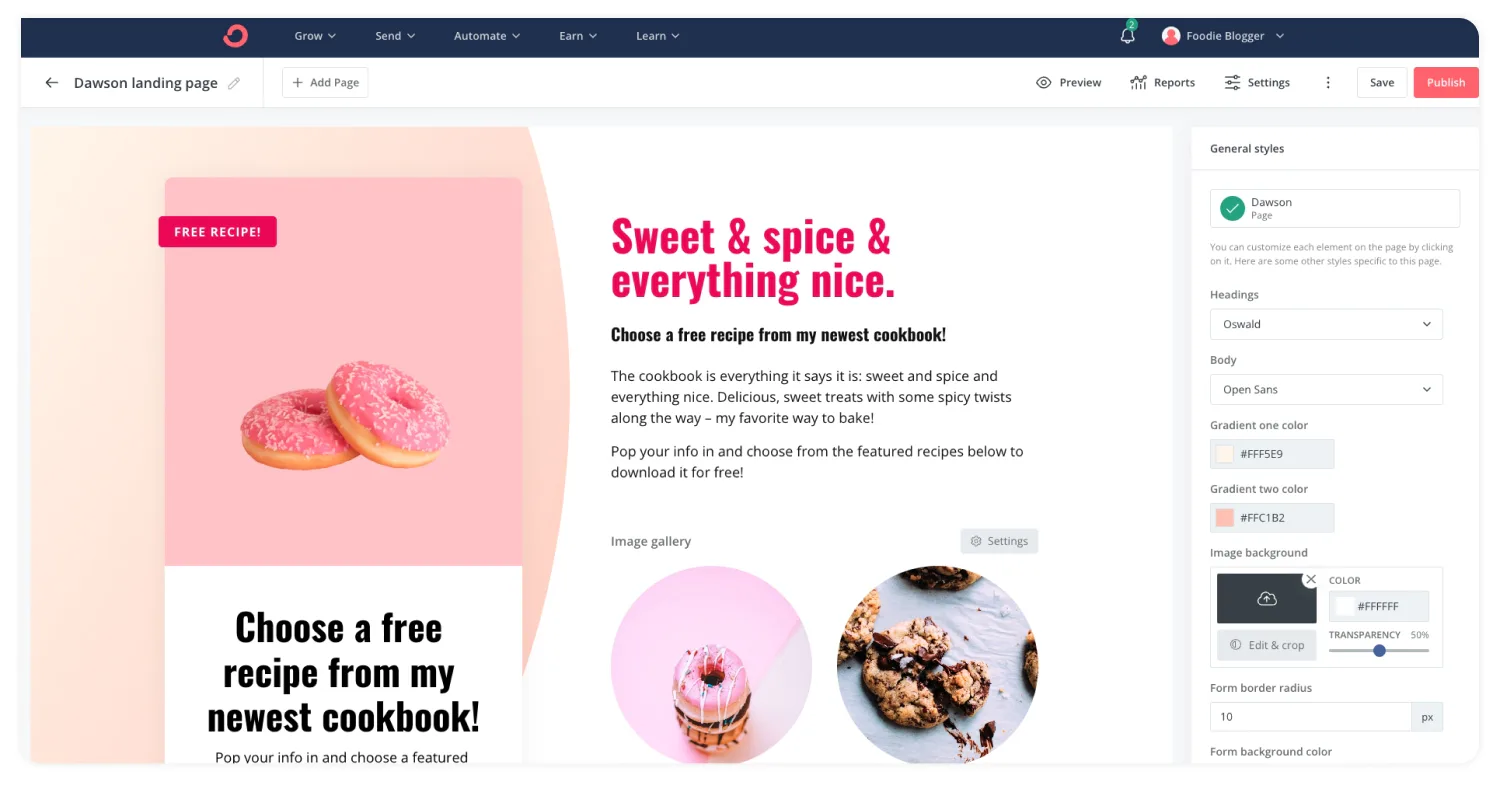Click the Add Page button
This screenshot has height=796, width=1500.
tap(325, 83)
